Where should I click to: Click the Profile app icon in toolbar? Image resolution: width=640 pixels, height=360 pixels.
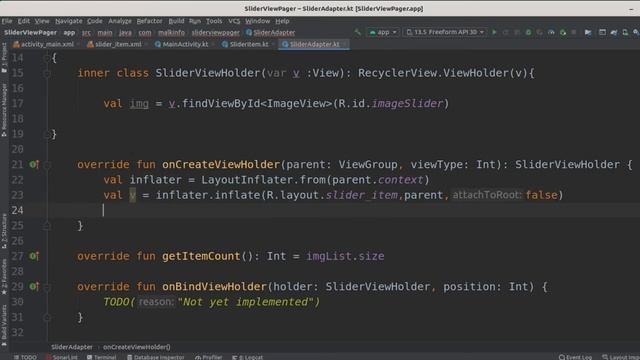click(551, 32)
